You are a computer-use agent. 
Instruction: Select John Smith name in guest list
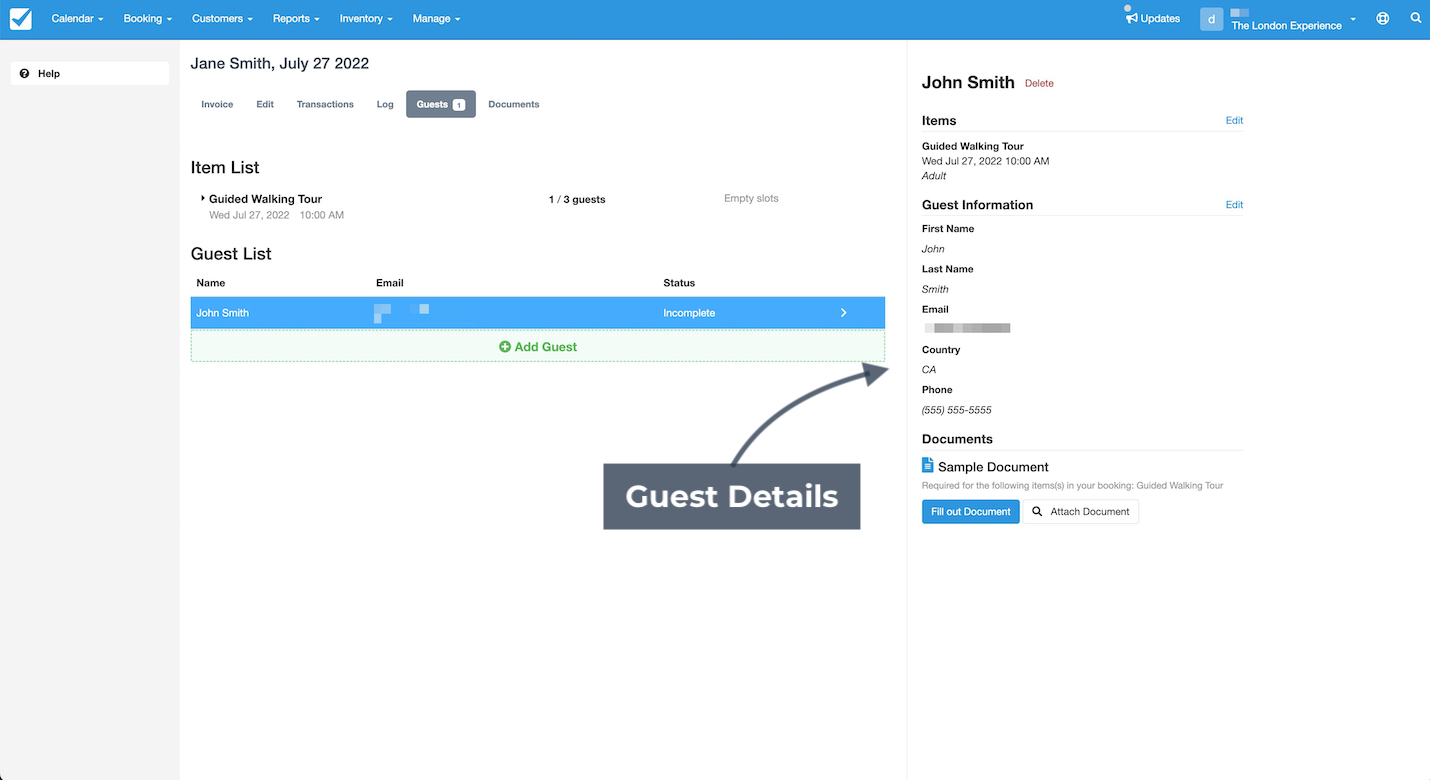coord(222,313)
